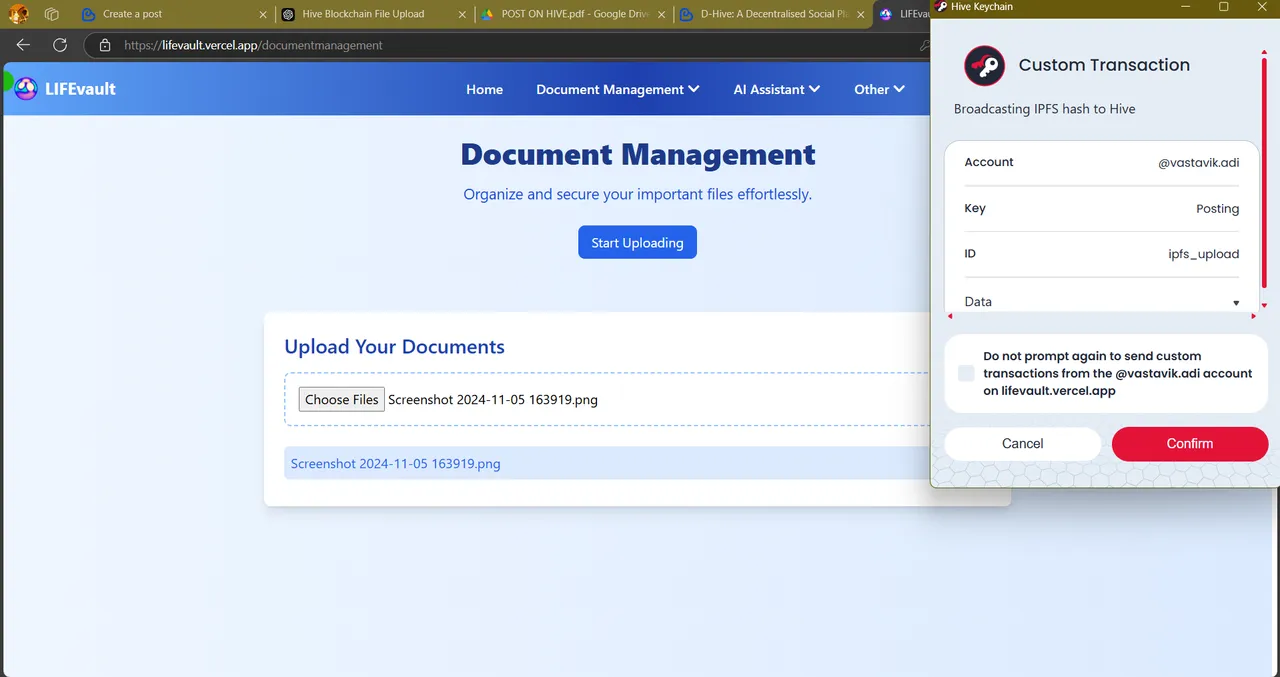Confirm the custom transaction
The image size is (1280, 677).
pyautogui.click(x=1190, y=444)
